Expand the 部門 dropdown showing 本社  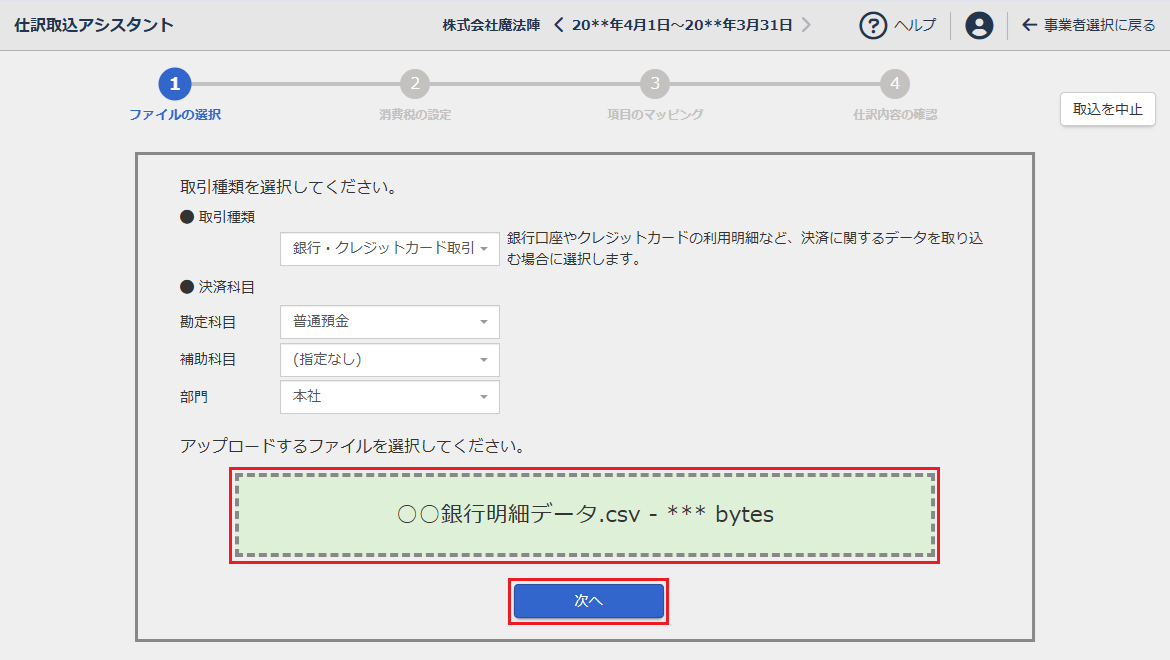tap(389, 397)
